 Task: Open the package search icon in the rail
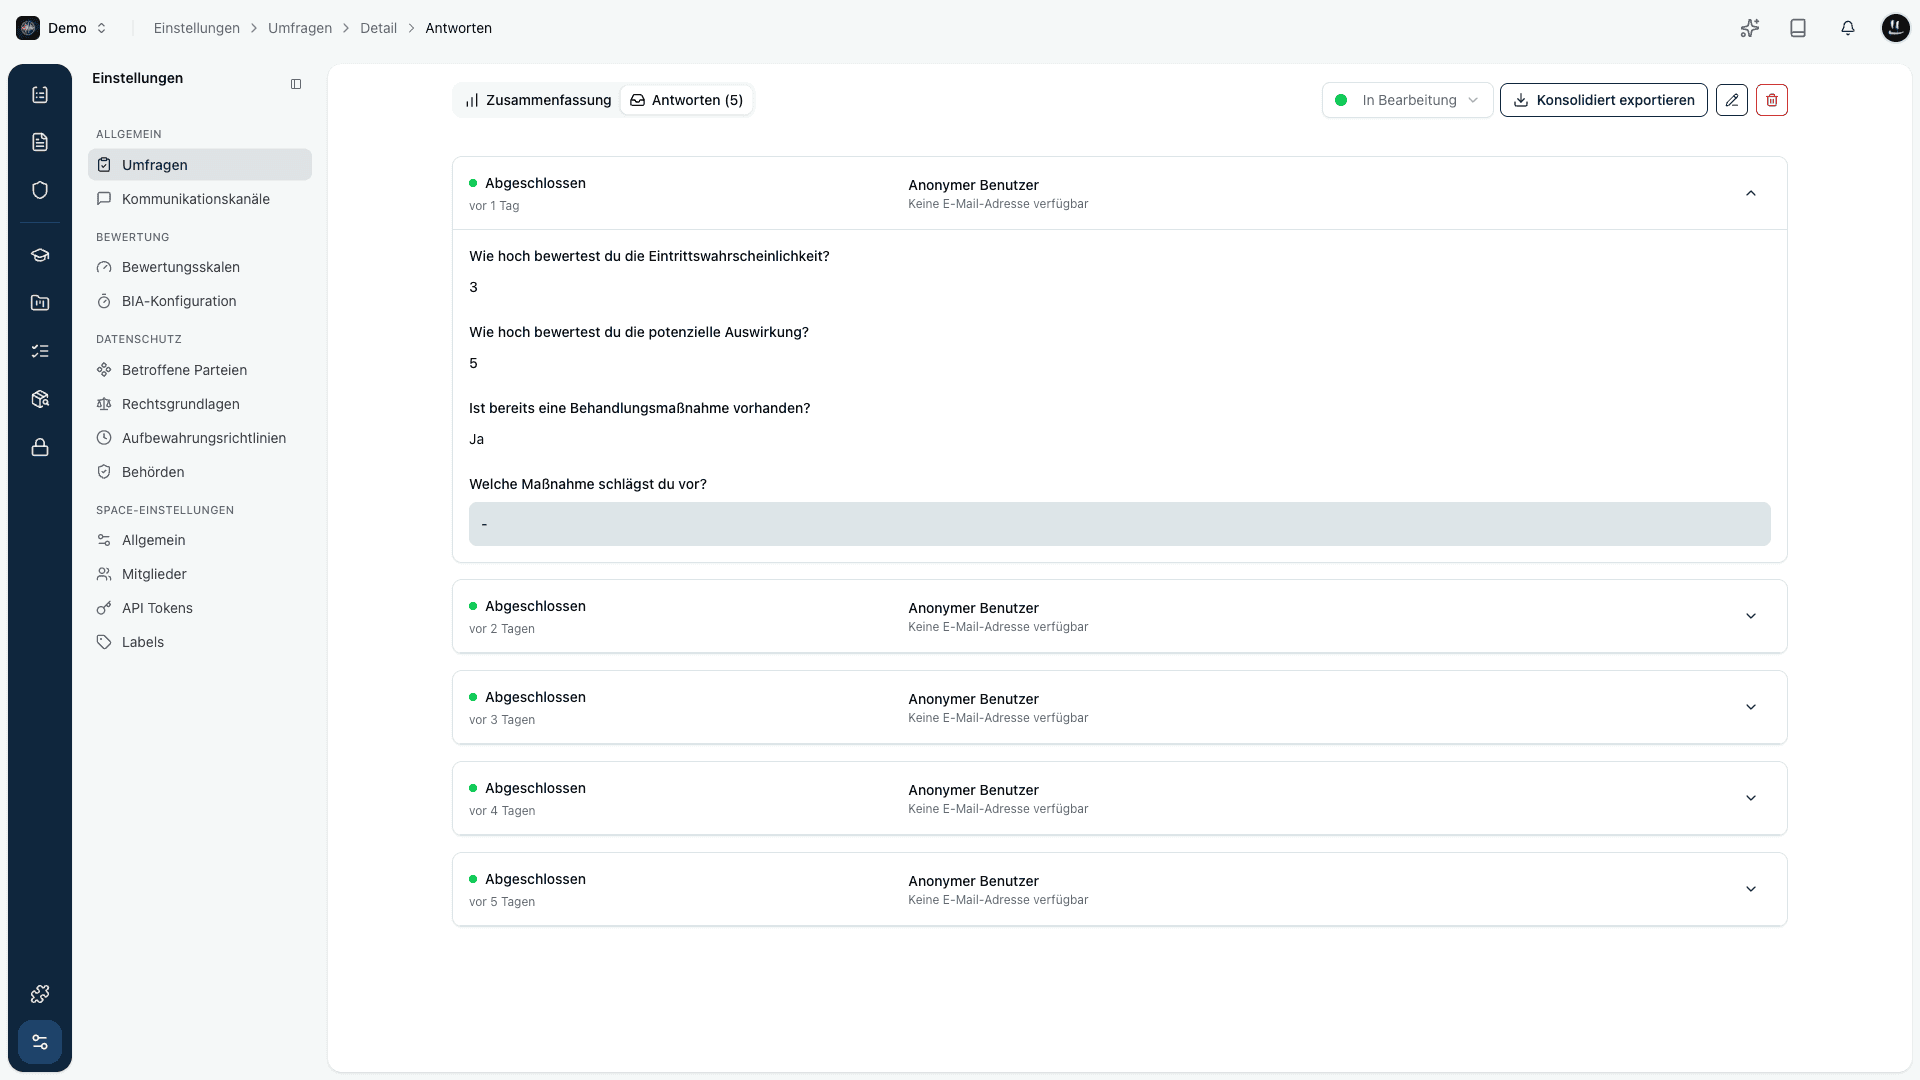(40, 399)
